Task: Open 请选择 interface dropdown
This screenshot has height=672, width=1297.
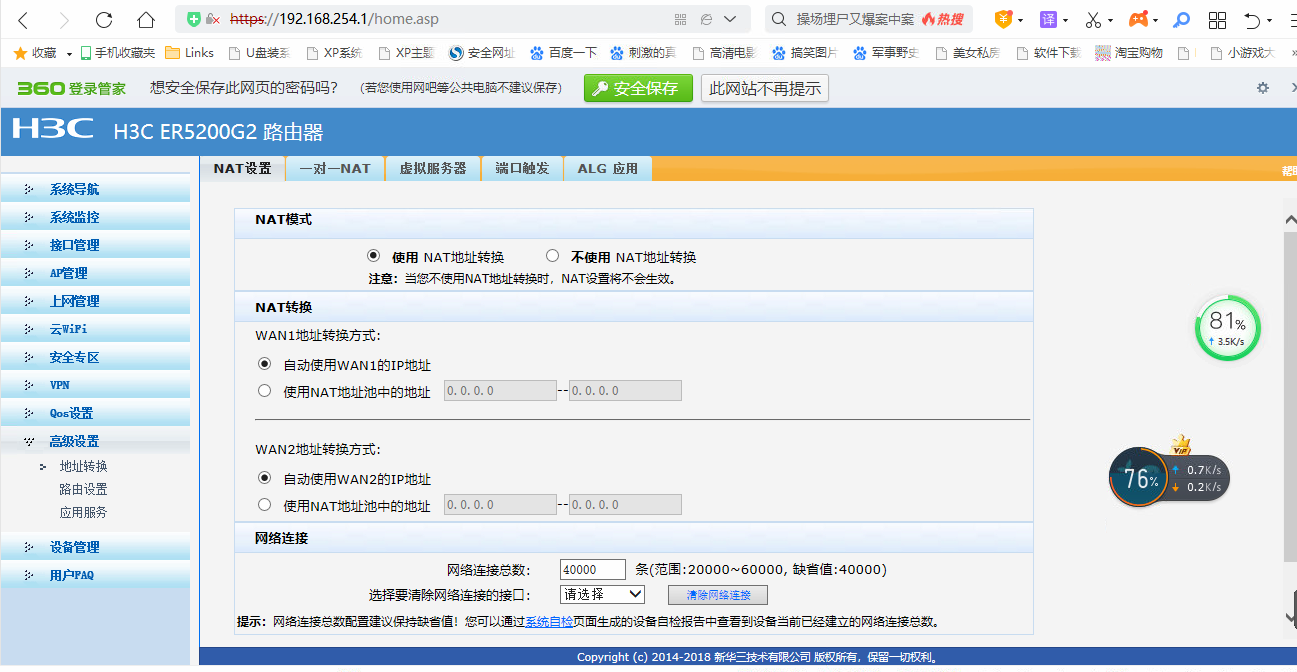Action: click(602, 594)
